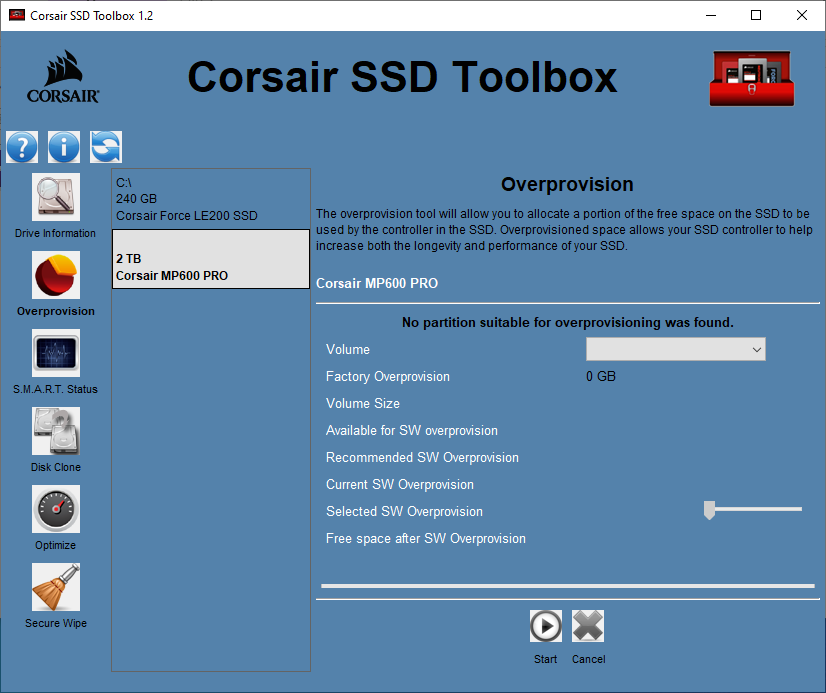
Task: Select the 2 TB Corsair MP600 PRO drive
Action: (210, 258)
